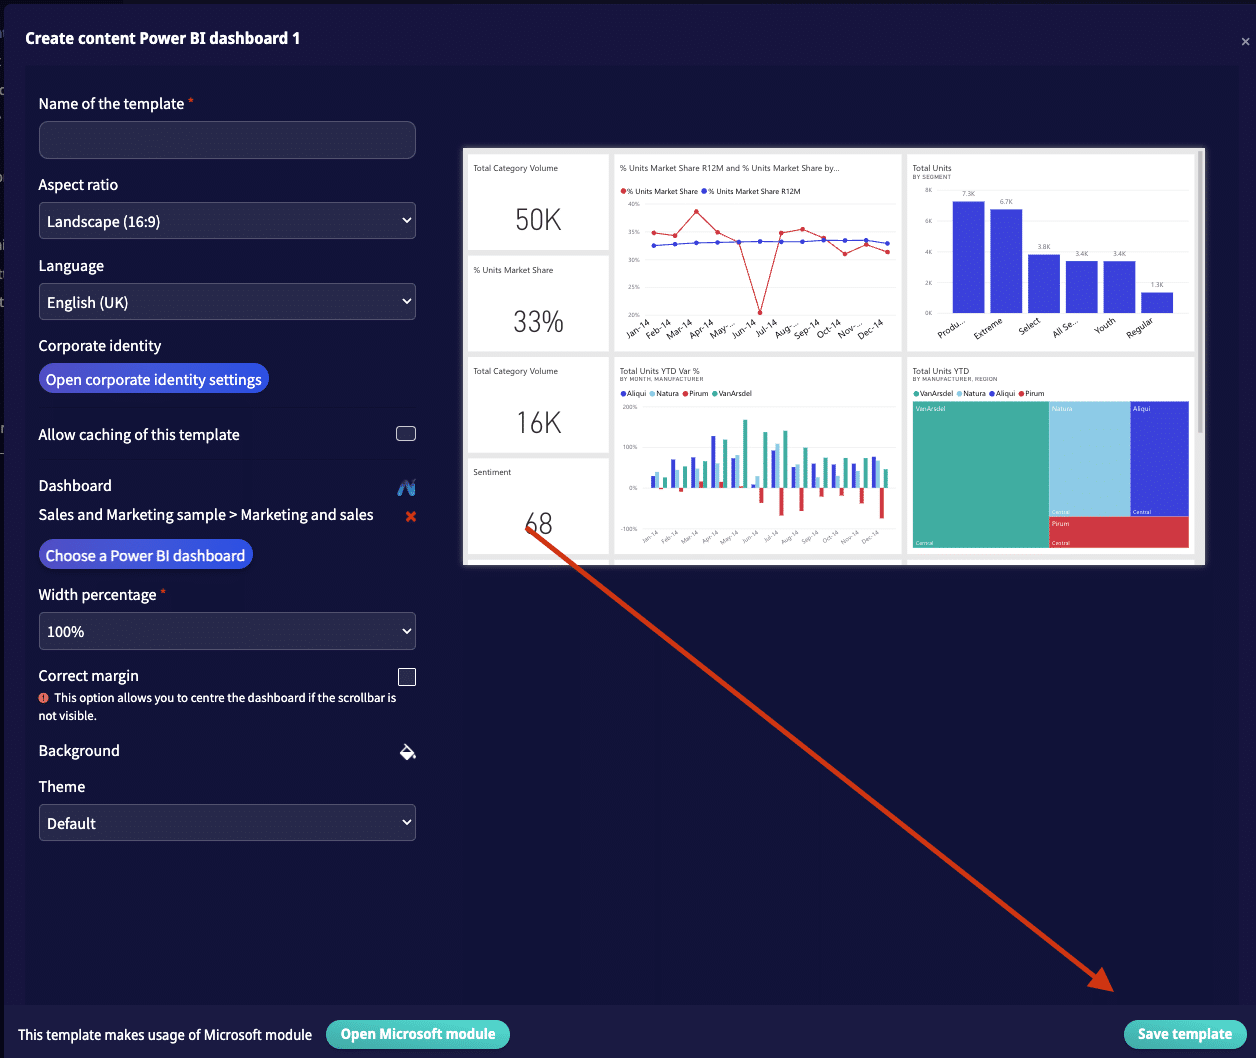Expand the Language English (UK) dropdown
The height and width of the screenshot is (1058, 1256).
227,302
